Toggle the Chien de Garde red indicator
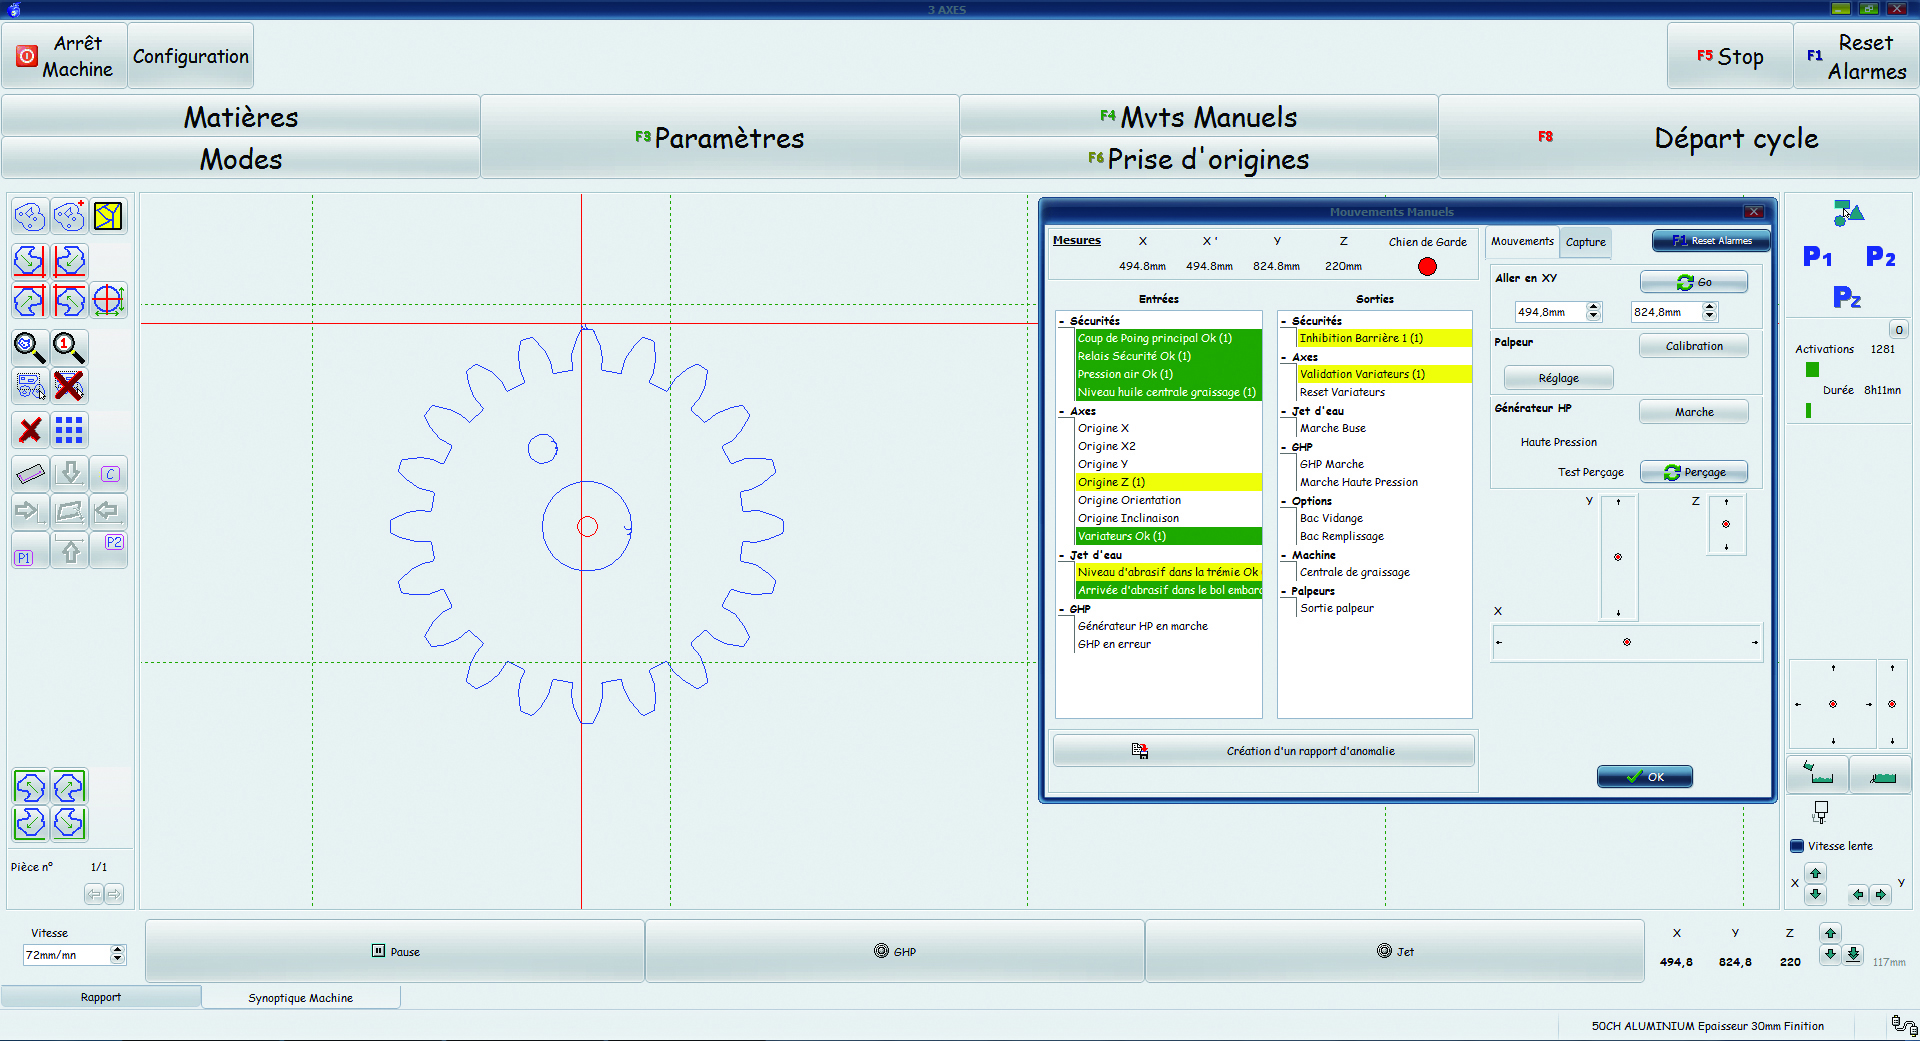The image size is (1920, 1041). 1427,266
